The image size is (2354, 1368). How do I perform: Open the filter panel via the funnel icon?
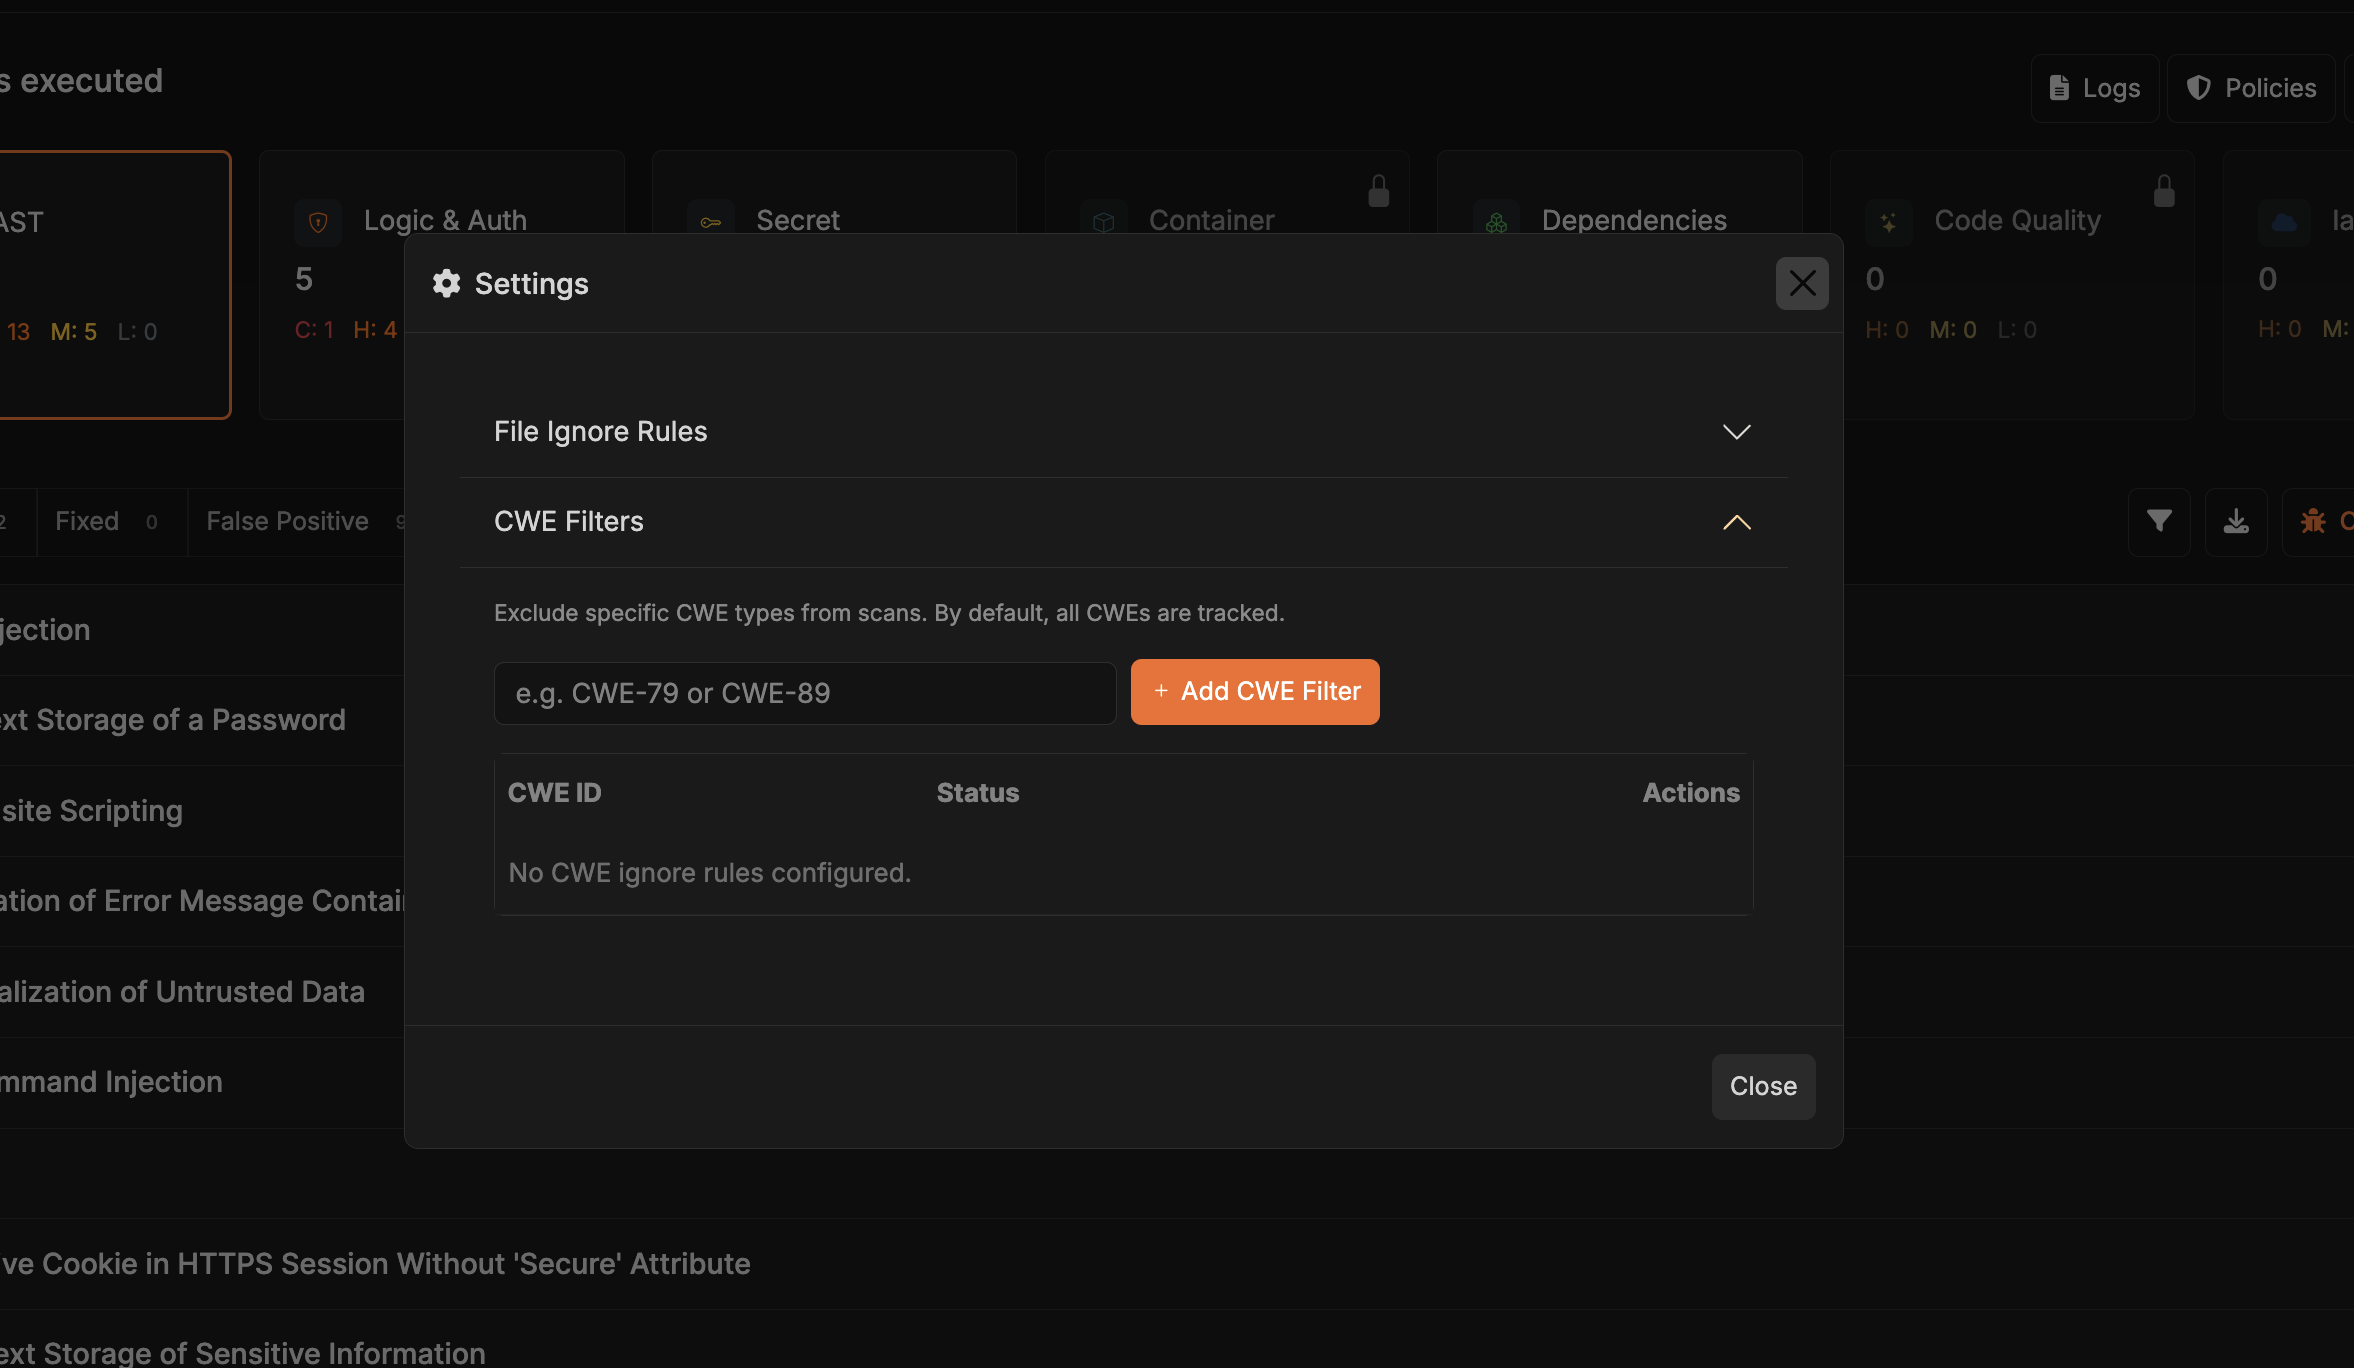point(2158,521)
